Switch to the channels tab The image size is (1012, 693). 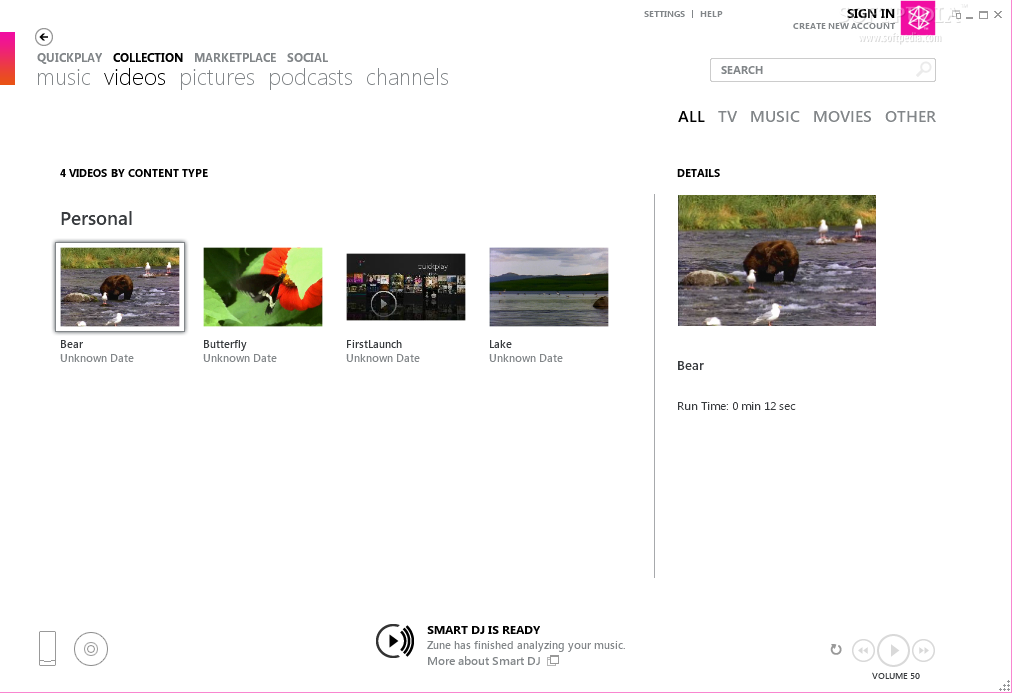coord(407,77)
